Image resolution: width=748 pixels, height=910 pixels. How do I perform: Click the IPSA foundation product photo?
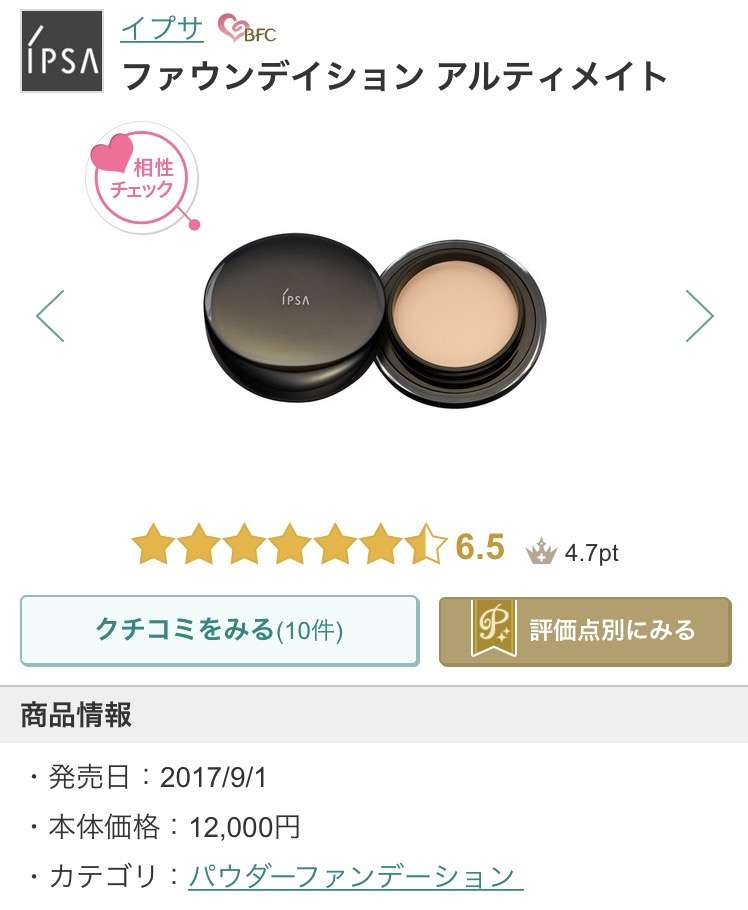tap(376, 320)
